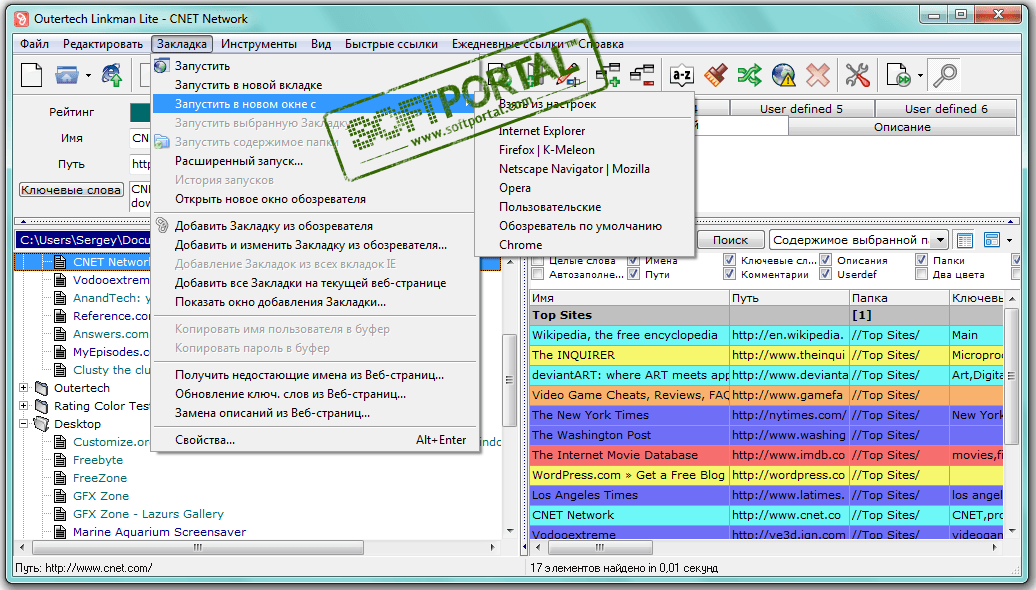The width and height of the screenshot is (1036, 590).
Task: Enable the Целые слова checkbox
Action: [538, 260]
